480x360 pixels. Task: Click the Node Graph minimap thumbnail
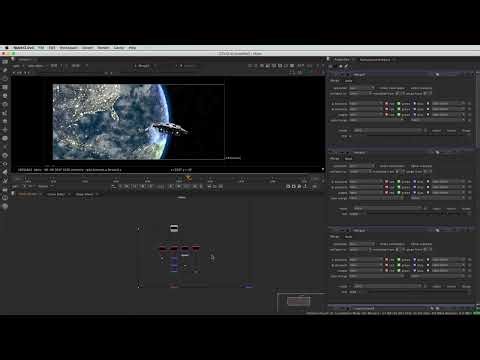coord(298,301)
